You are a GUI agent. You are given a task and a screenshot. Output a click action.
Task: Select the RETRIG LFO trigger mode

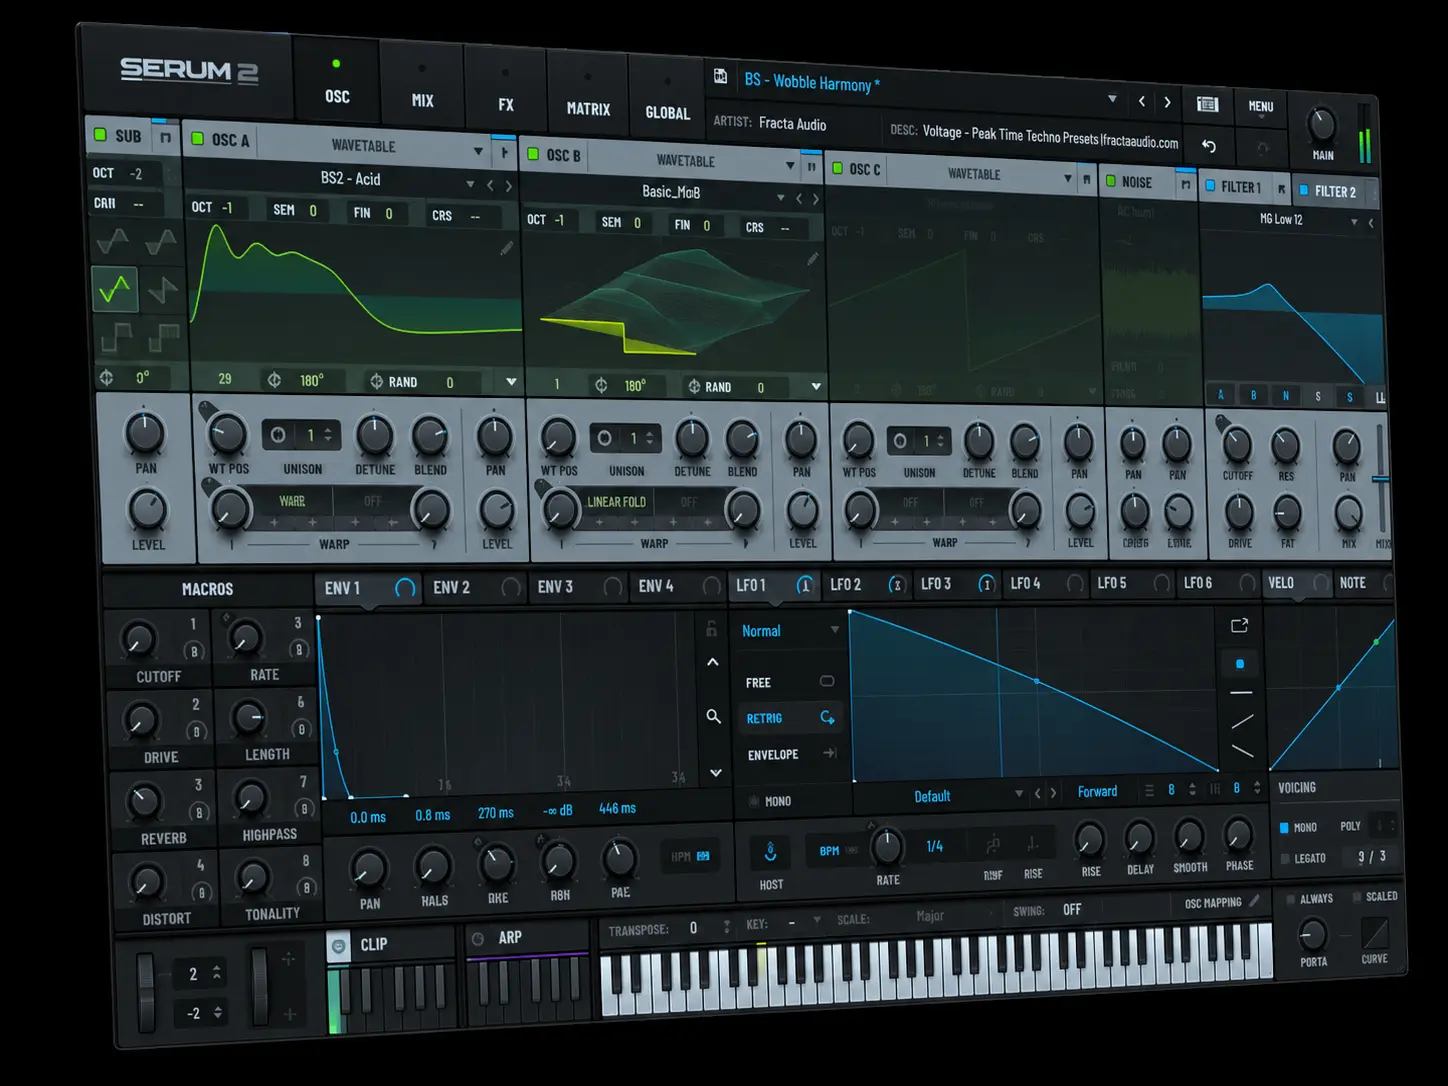pyautogui.click(x=790, y=718)
